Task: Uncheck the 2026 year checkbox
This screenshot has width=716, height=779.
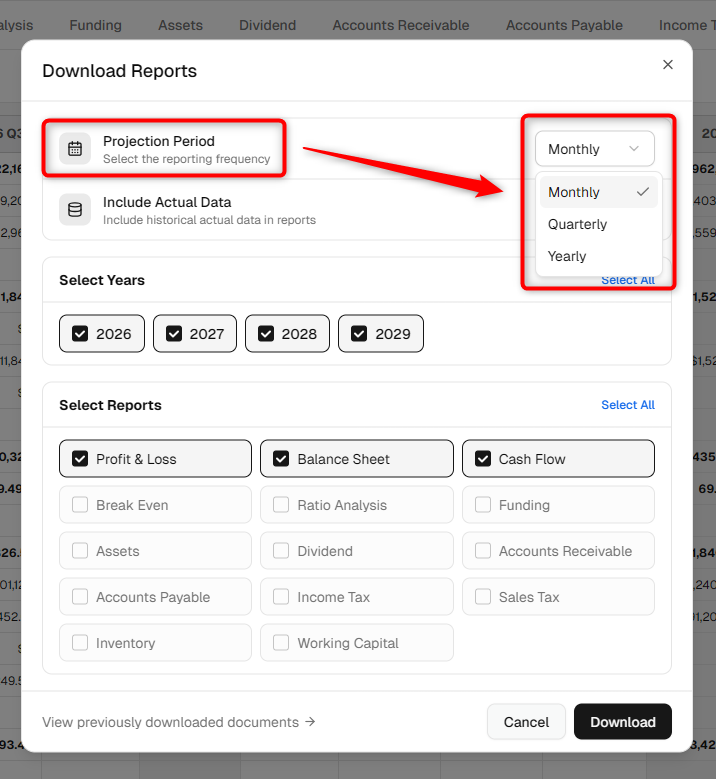Action: click(x=80, y=333)
